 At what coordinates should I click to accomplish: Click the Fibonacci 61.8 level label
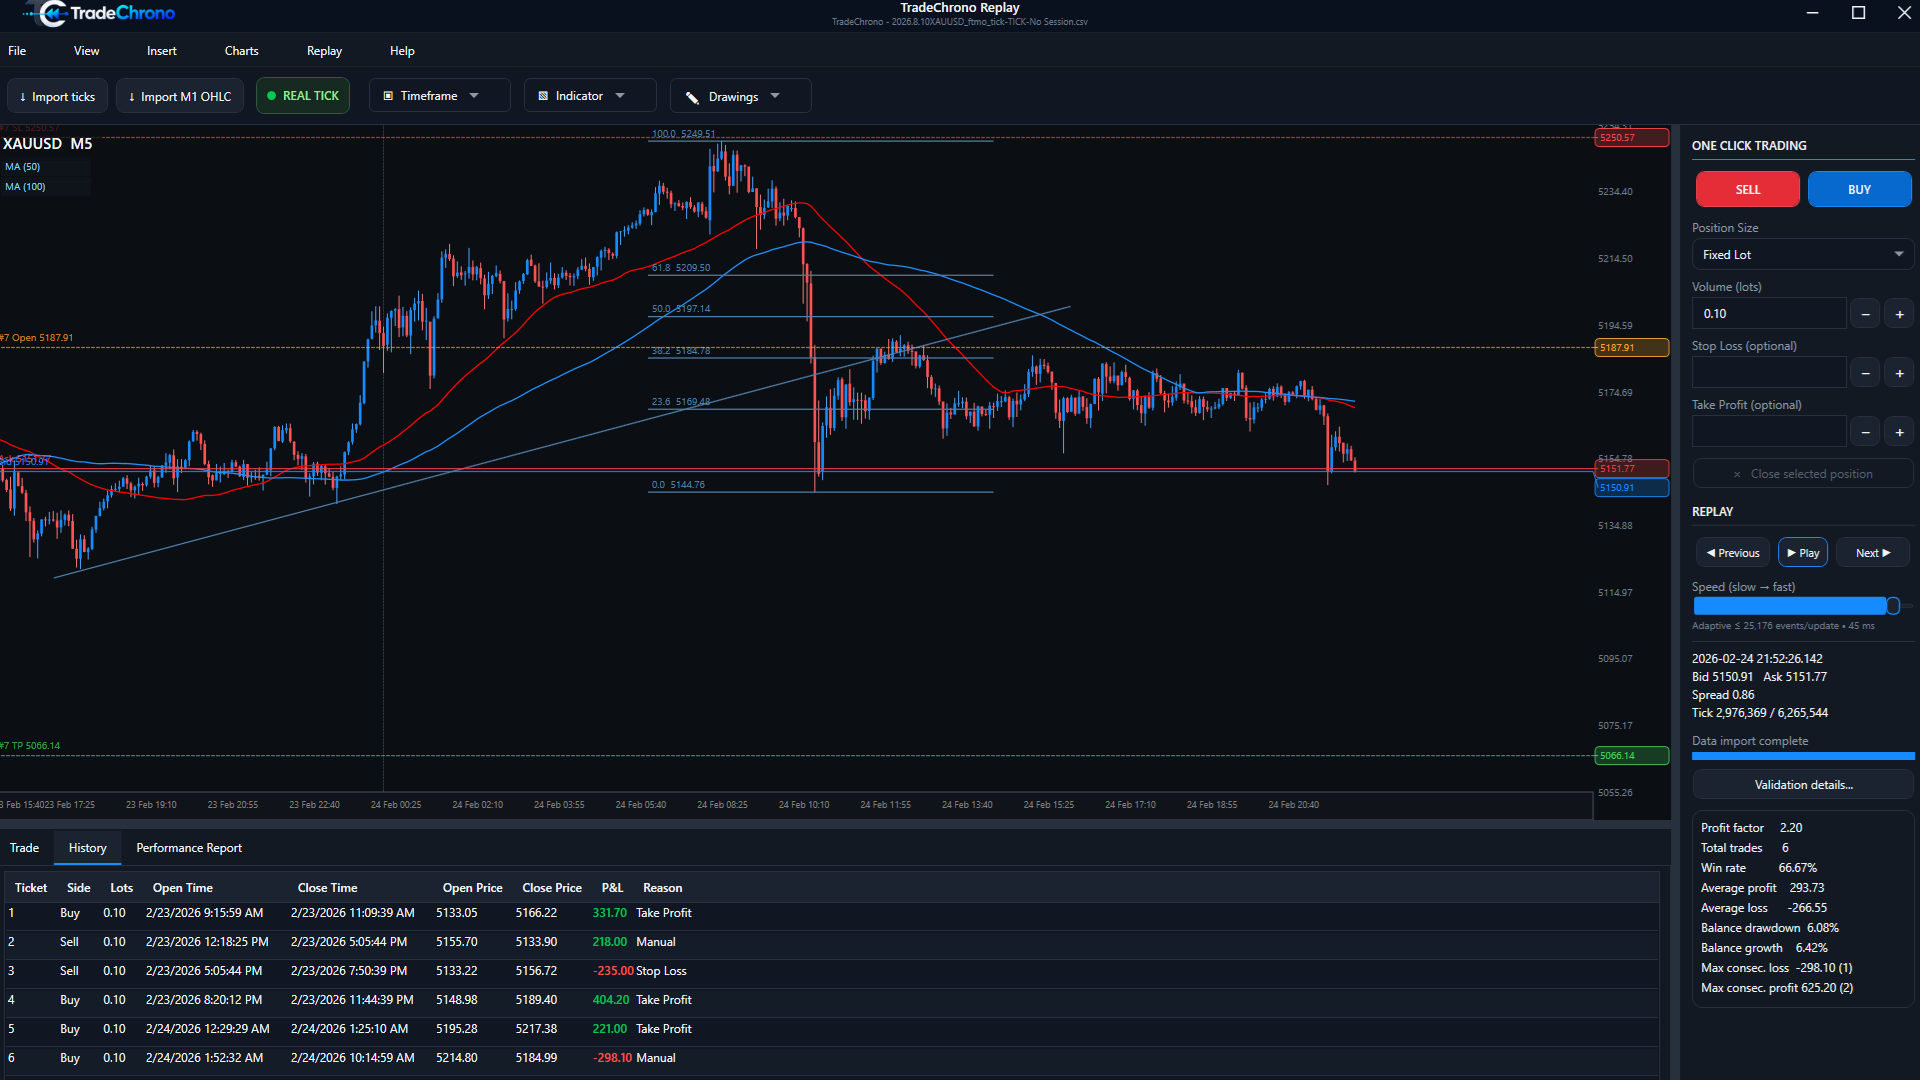click(x=681, y=268)
